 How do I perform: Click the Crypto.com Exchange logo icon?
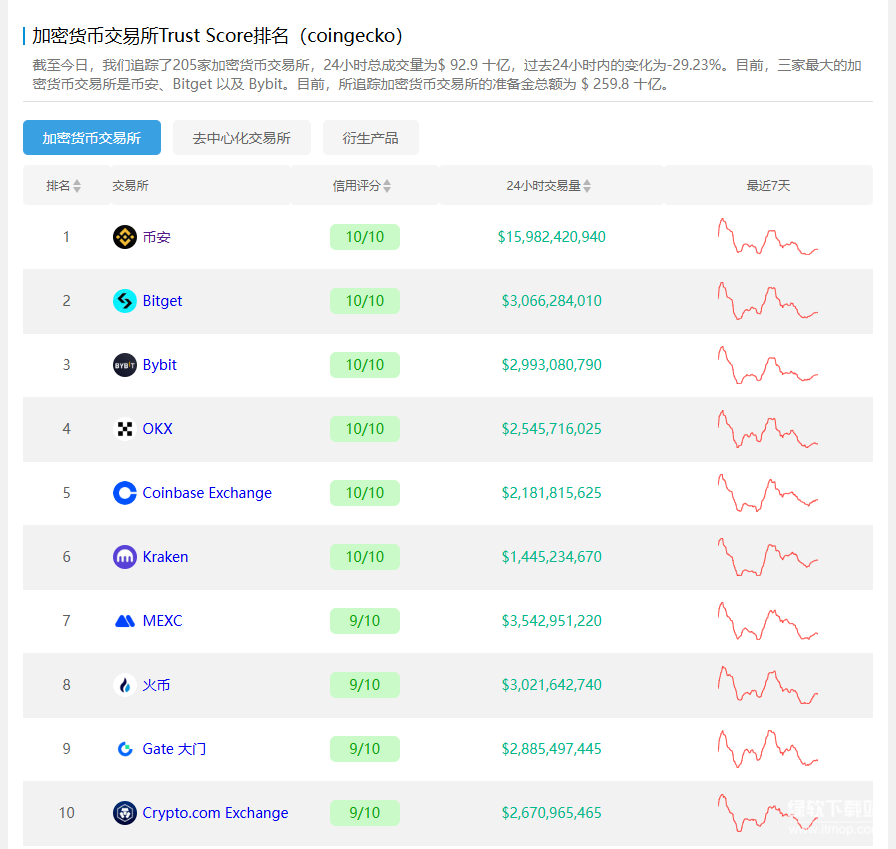click(125, 813)
